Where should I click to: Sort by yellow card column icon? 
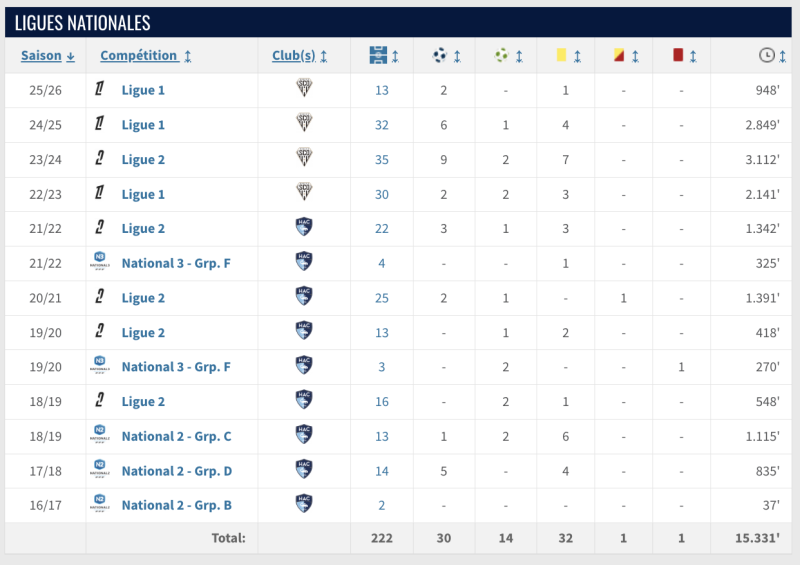[561, 56]
